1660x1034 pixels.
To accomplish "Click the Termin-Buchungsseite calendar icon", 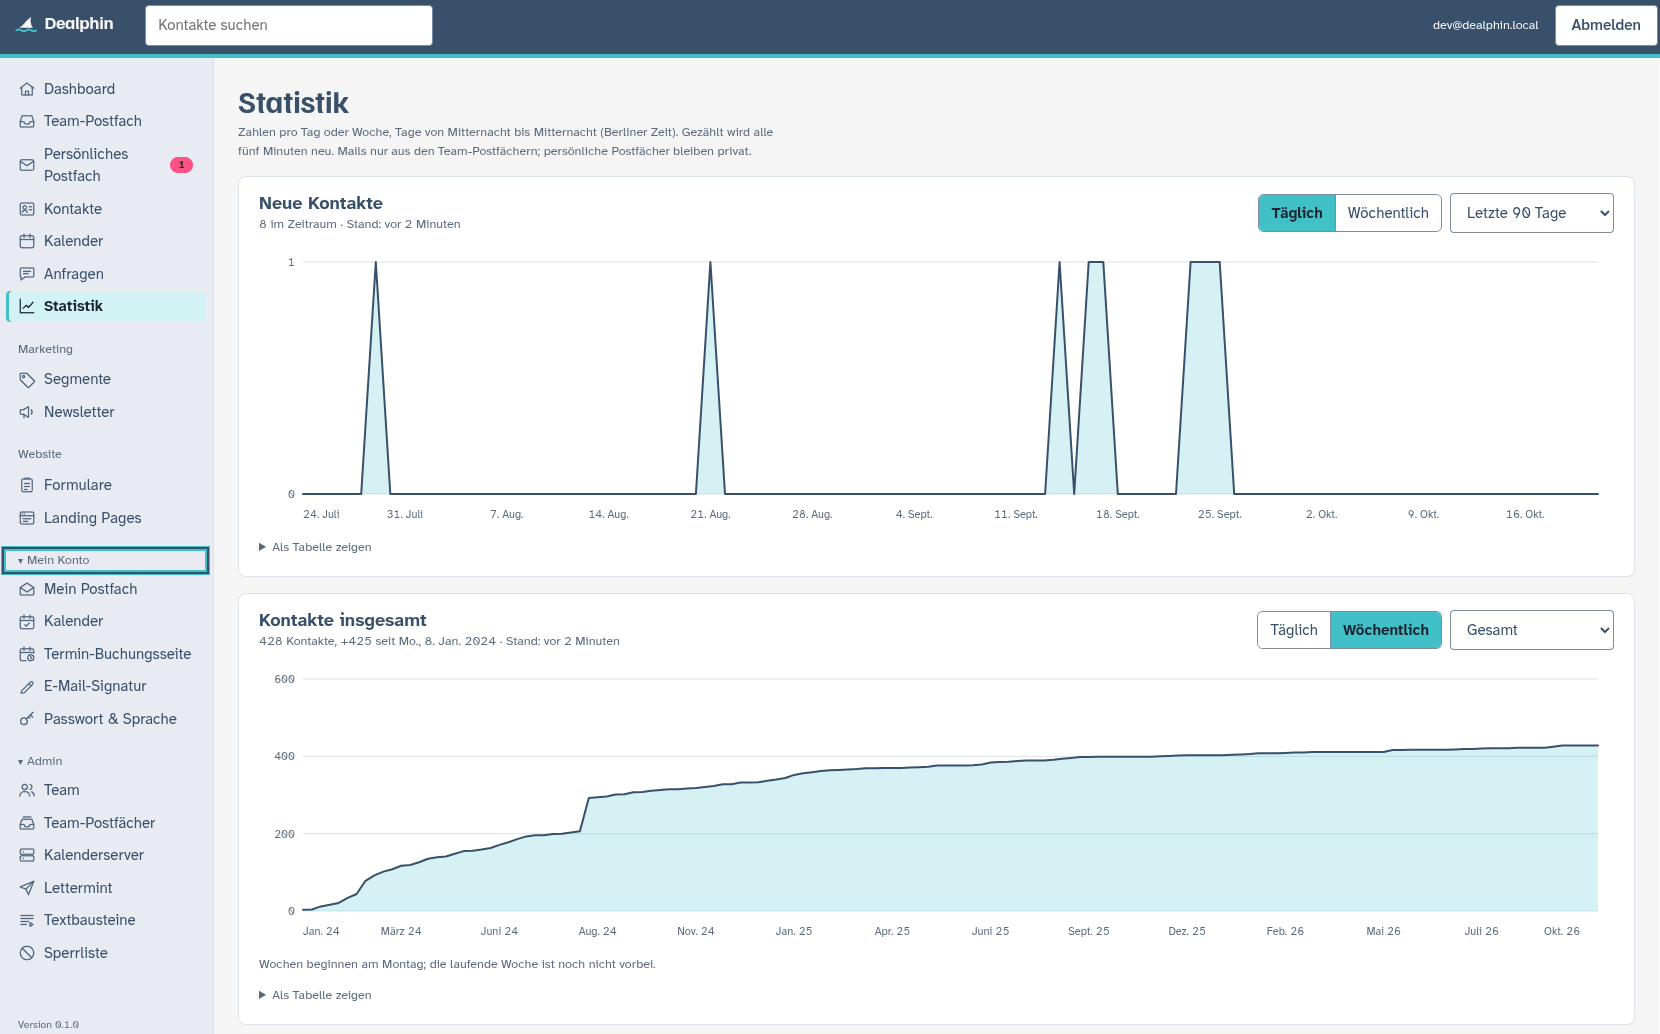I will point(27,654).
